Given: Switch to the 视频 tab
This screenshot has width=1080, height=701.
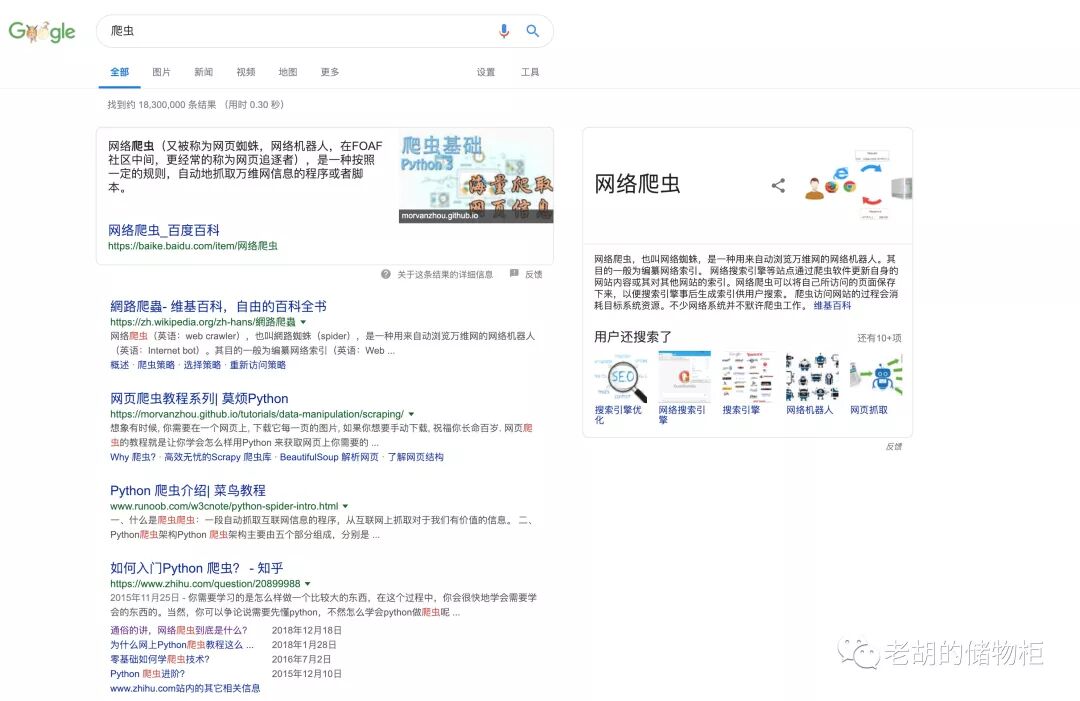Looking at the screenshot, I should (x=245, y=72).
